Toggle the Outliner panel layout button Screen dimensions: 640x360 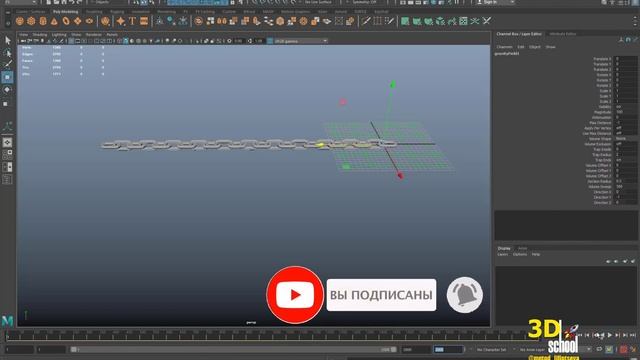7,180
